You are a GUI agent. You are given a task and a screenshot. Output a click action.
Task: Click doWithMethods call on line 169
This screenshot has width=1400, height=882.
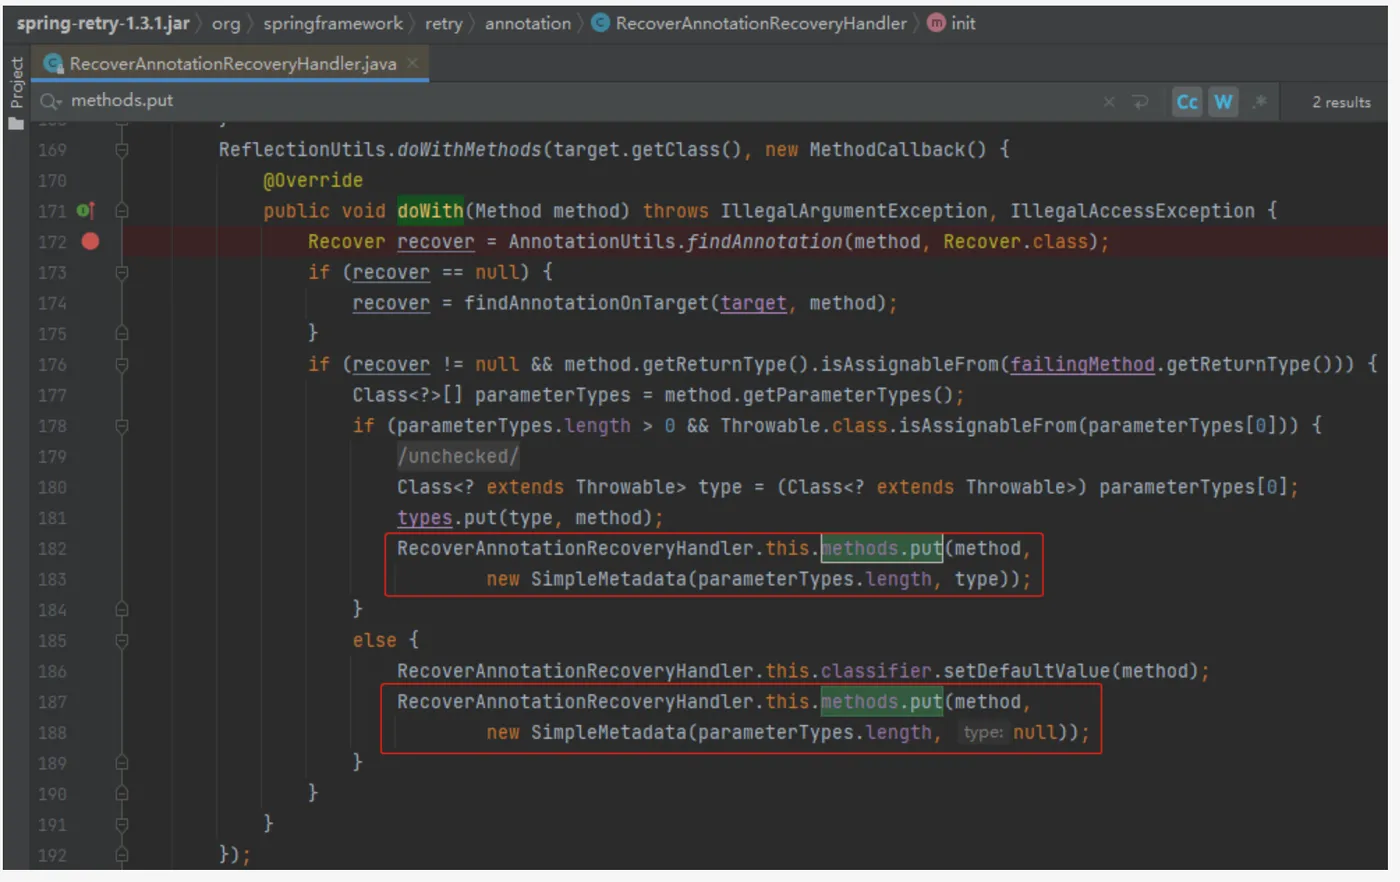pos(470,150)
